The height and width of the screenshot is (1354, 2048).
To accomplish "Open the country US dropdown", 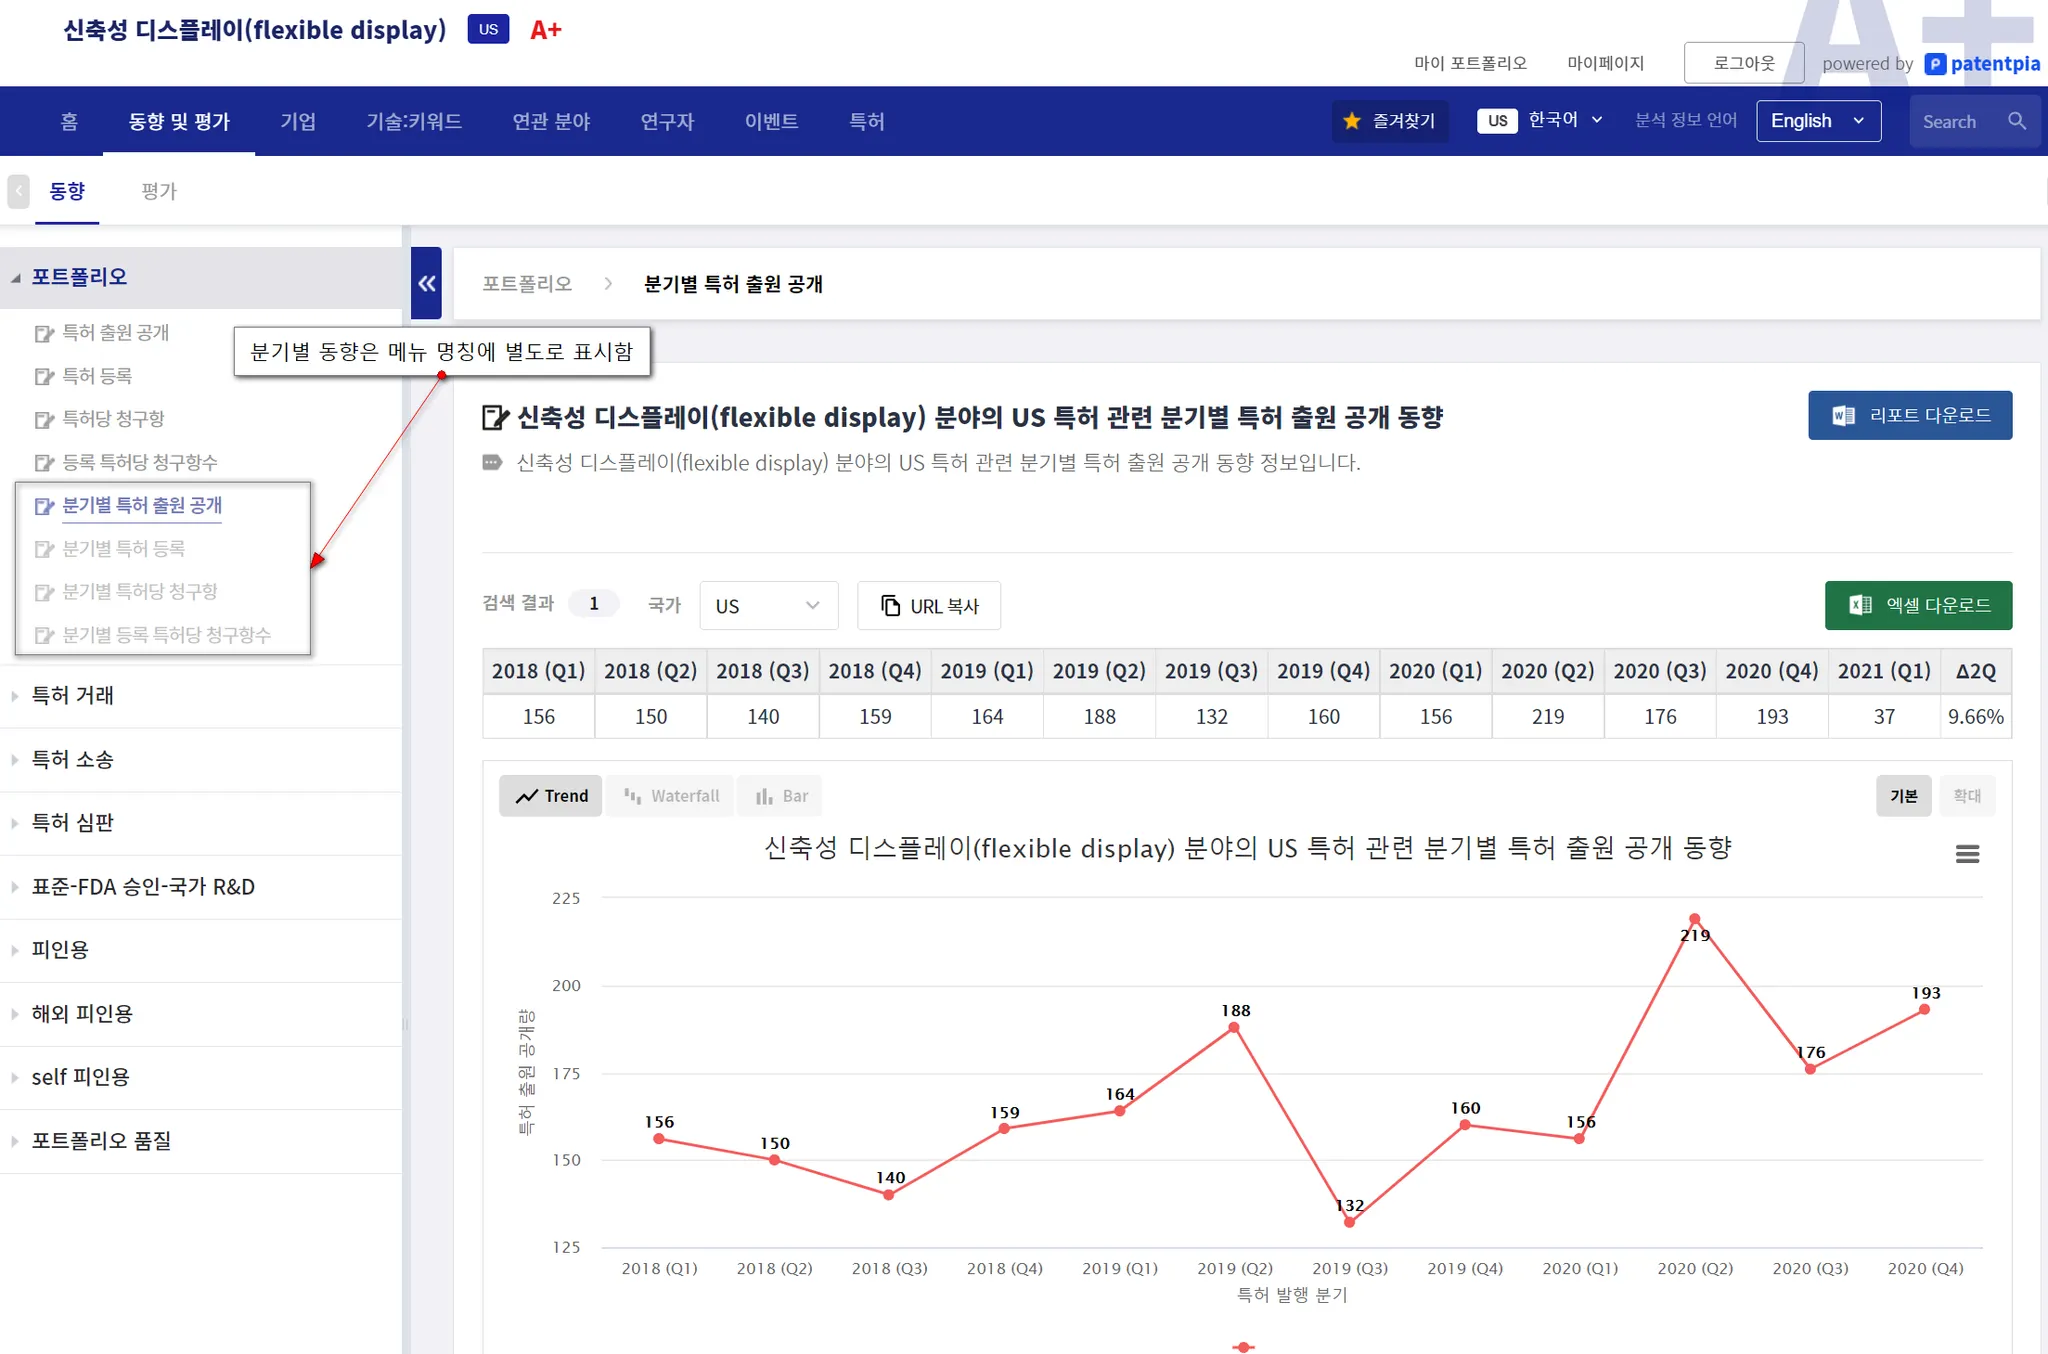I will pyautogui.click(x=767, y=606).
